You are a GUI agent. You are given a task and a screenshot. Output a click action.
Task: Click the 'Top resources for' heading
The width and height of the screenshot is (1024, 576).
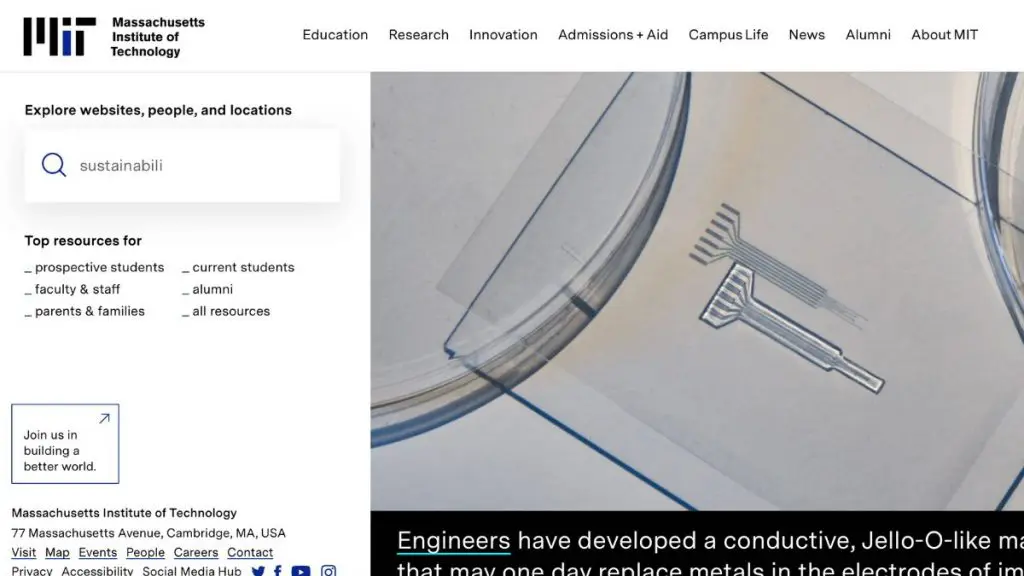(x=83, y=240)
